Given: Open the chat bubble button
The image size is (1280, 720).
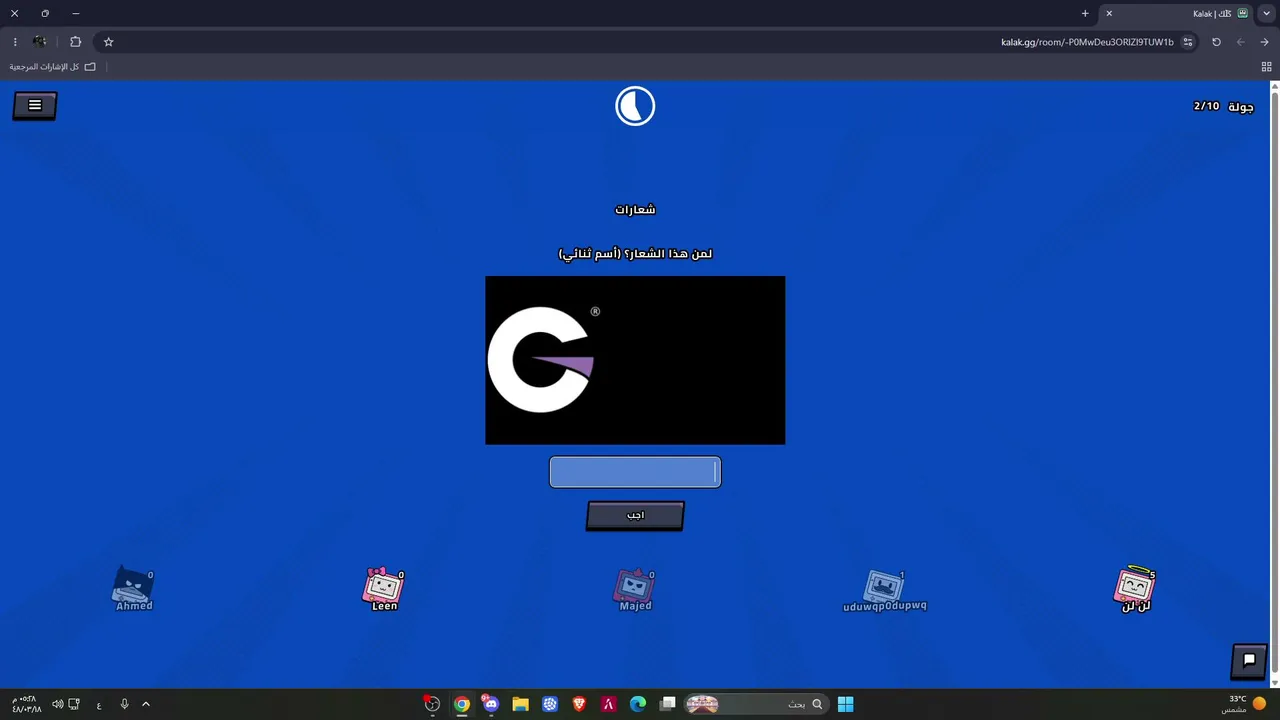Looking at the screenshot, I should click(x=1249, y=660).
